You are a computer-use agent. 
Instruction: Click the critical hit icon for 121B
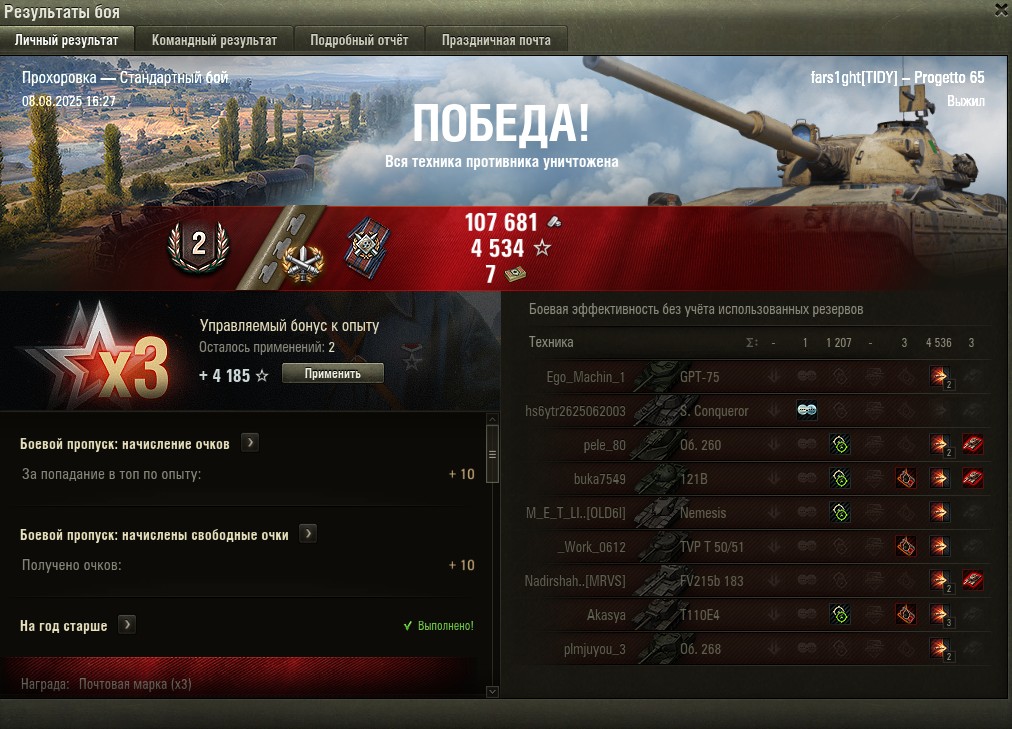tap(906, 478)
